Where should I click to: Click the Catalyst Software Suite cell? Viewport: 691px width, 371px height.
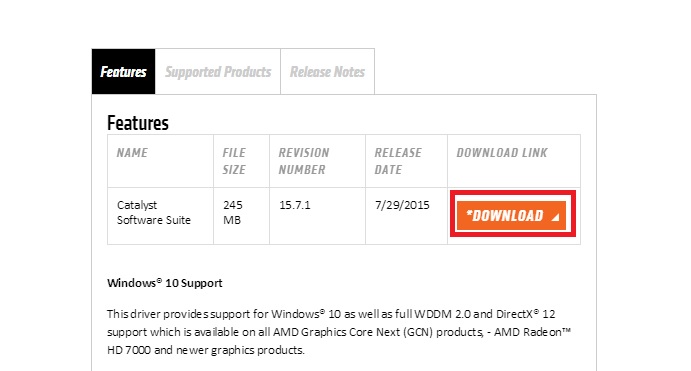point(154,212)
